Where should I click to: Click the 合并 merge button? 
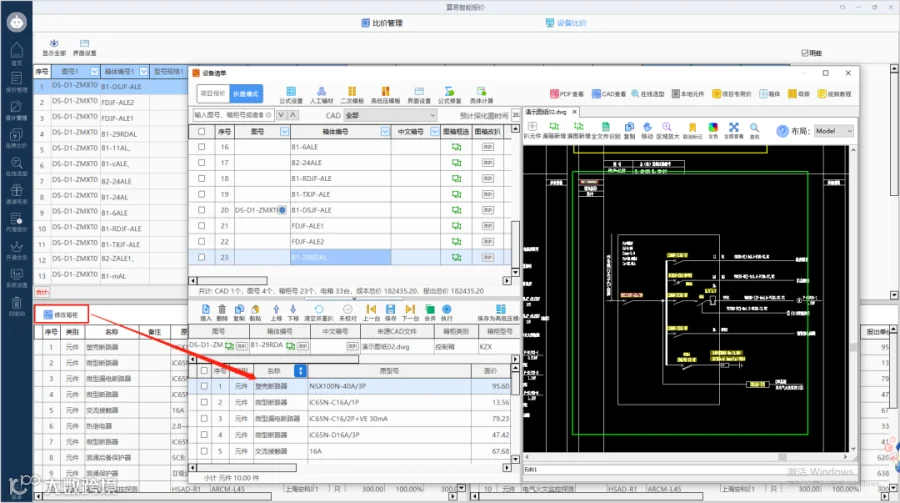click(429, 313)
